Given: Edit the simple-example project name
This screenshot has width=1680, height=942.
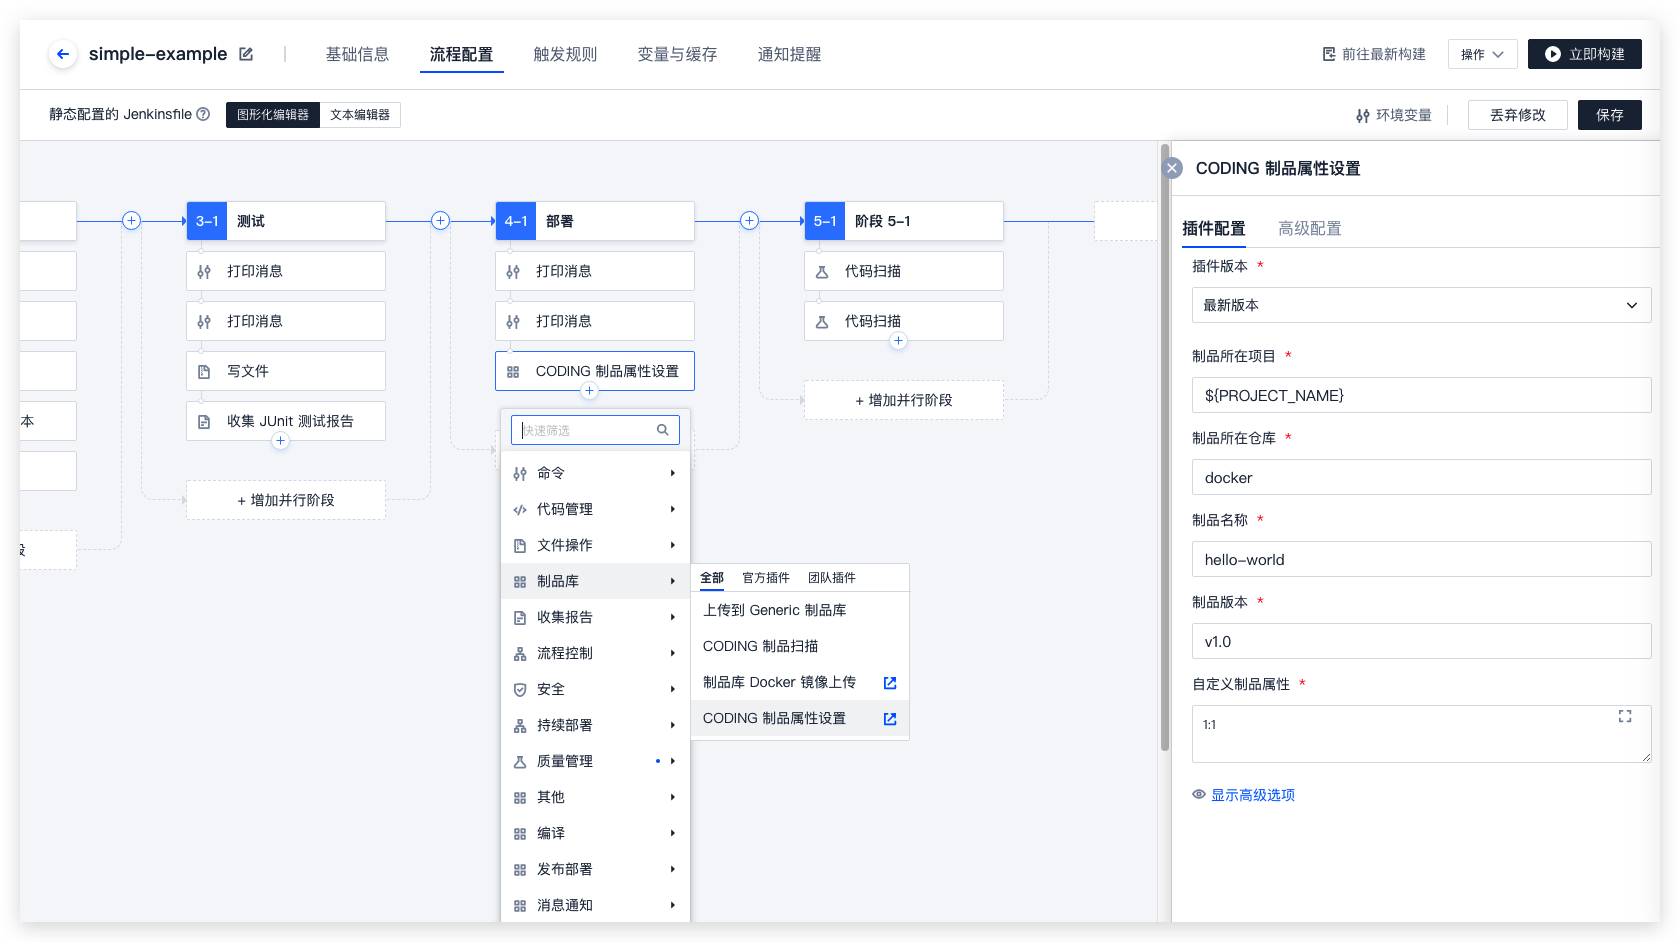Looking at the screenshot, I should tap(246, 54).
